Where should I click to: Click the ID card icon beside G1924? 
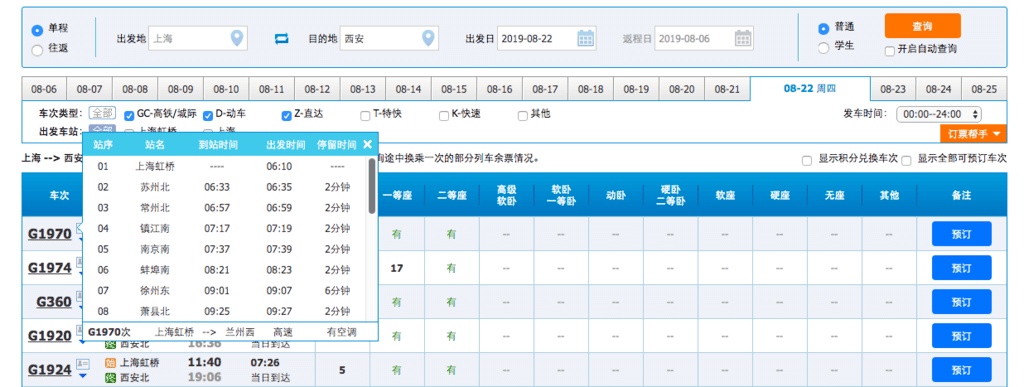coord(83,363)
